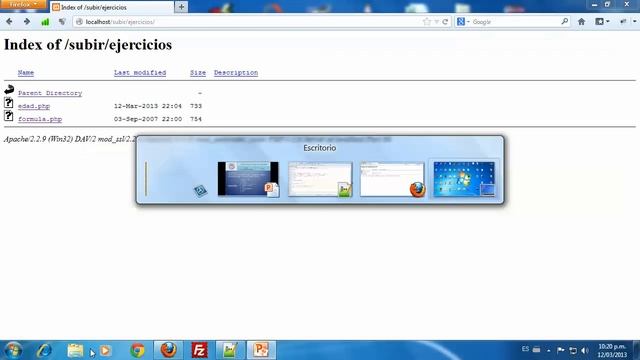Sort listing by Name column
This screenshot has width=640, height=360.
pyautogui.click(x=26, y=73)
